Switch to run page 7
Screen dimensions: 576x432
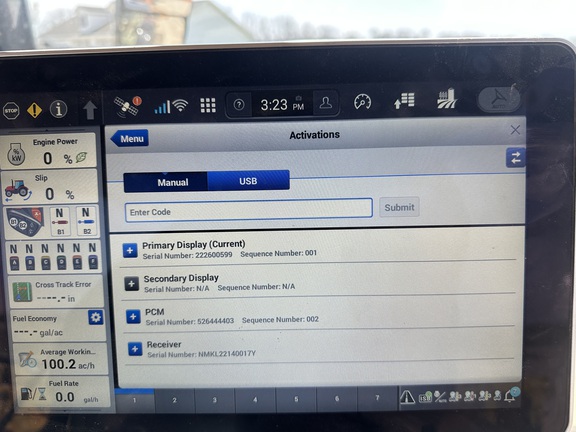coord(377,397)
